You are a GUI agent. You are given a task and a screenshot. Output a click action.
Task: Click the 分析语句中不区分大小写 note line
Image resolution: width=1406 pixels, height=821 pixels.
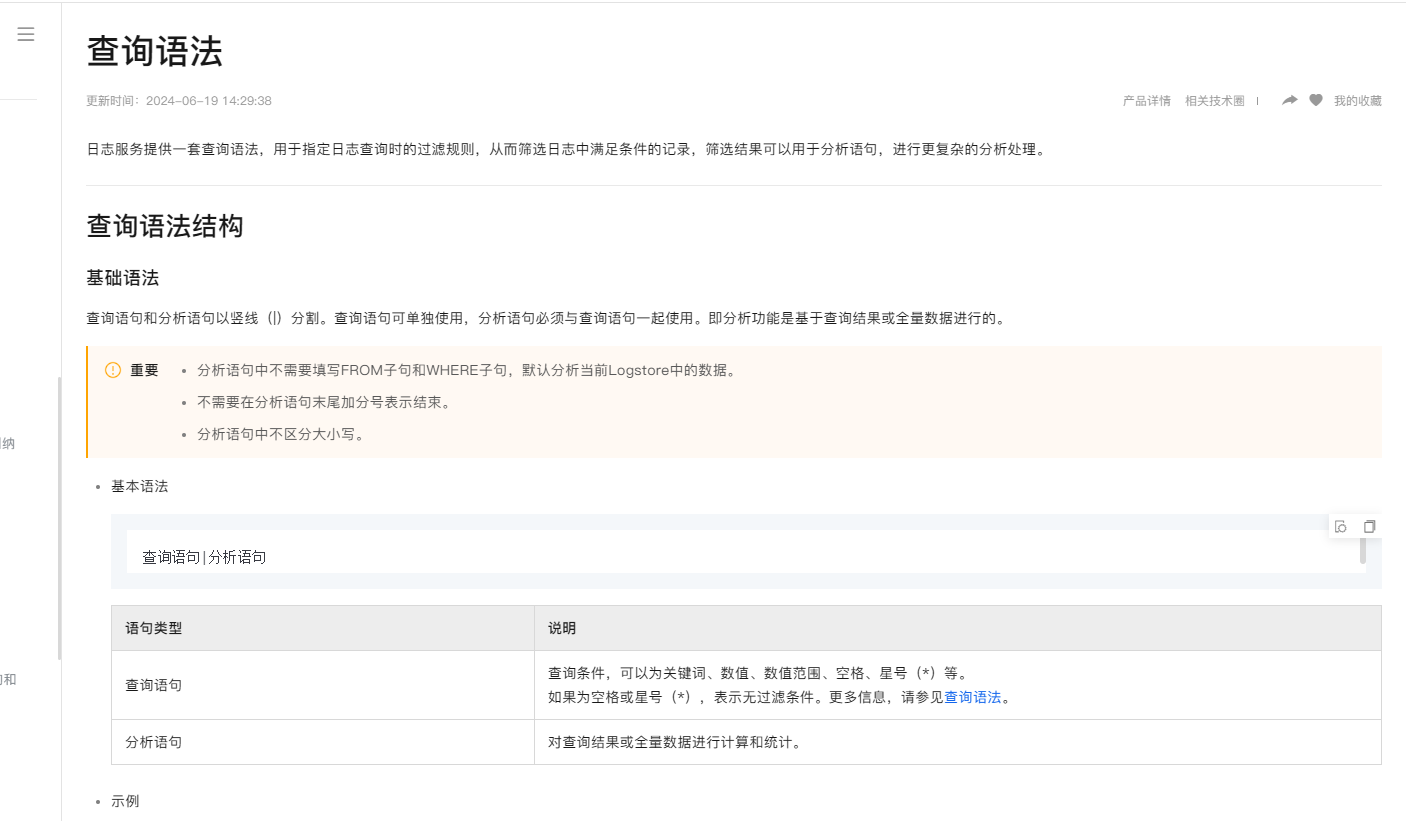click(280, 434)
